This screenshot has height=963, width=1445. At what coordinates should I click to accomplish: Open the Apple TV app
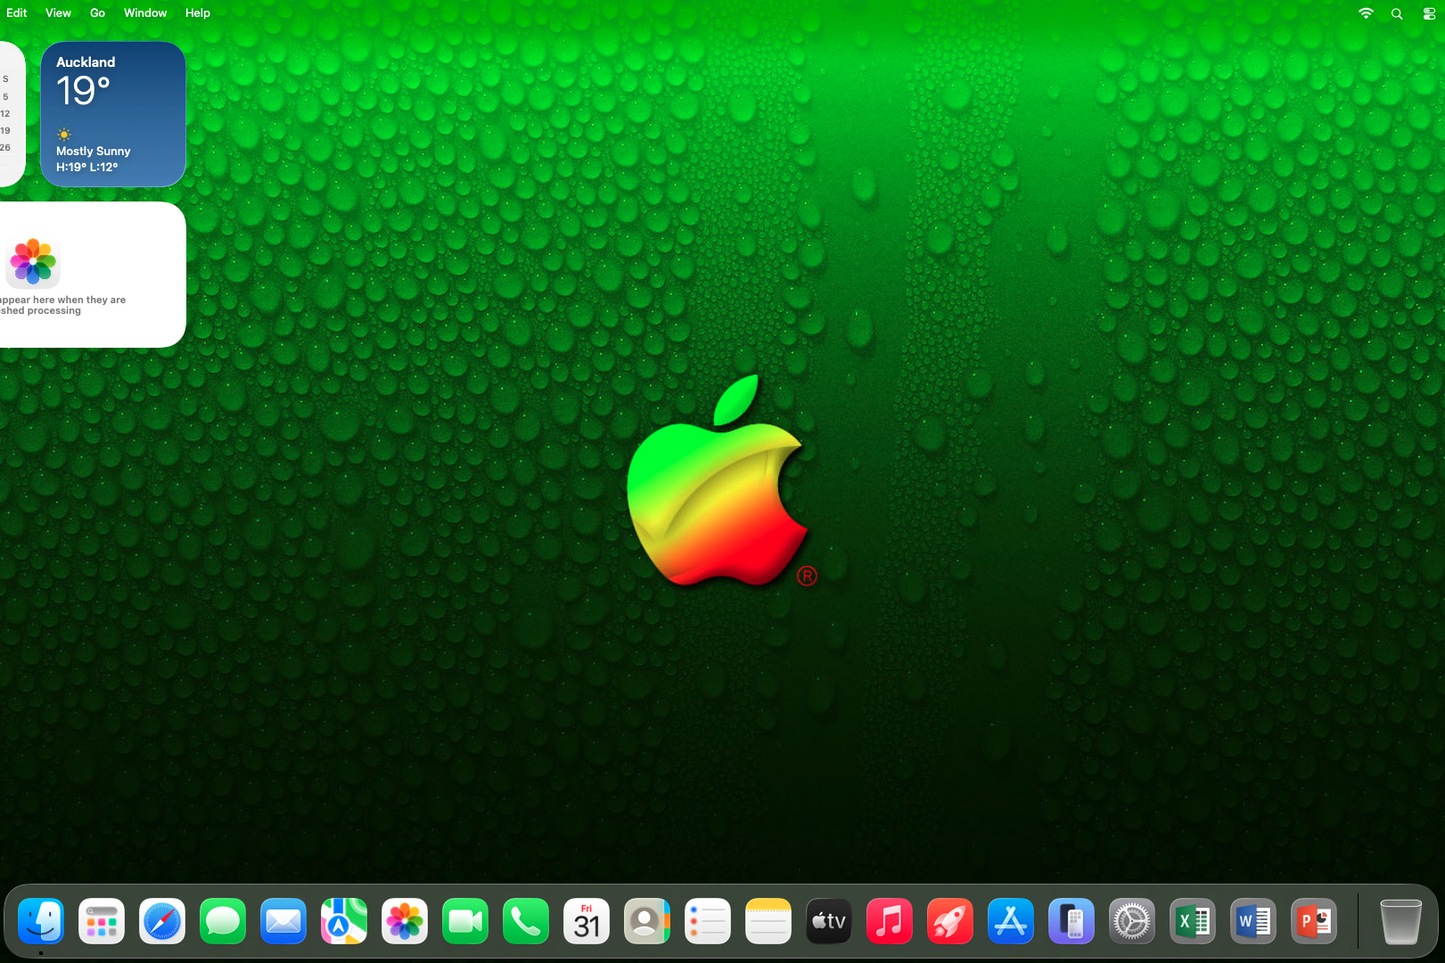[828, 920]
